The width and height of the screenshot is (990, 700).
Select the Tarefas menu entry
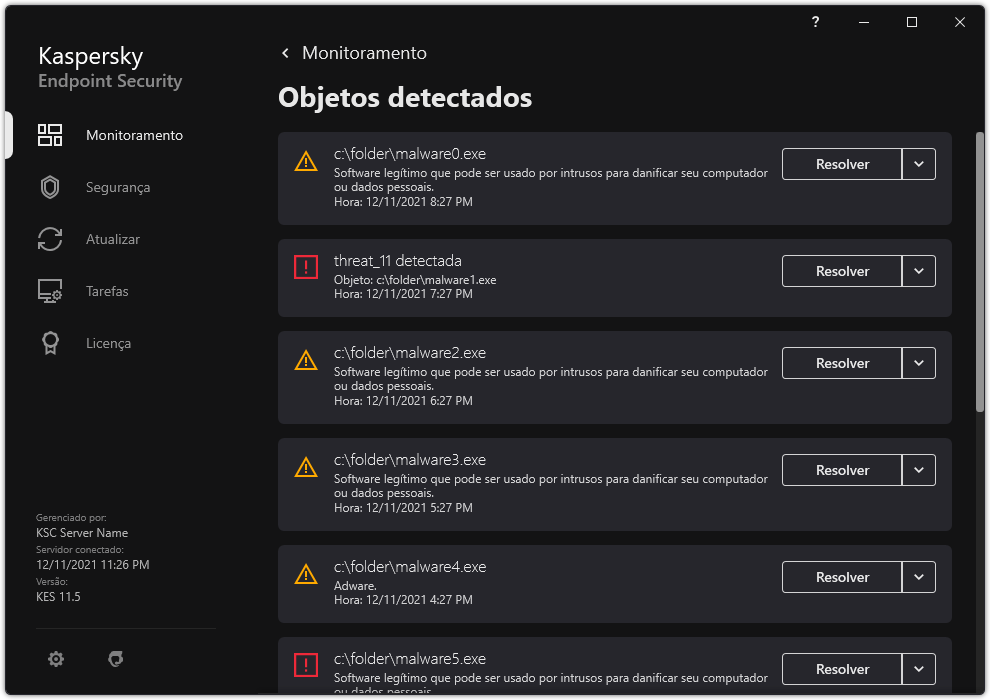[x=106, y=291]
